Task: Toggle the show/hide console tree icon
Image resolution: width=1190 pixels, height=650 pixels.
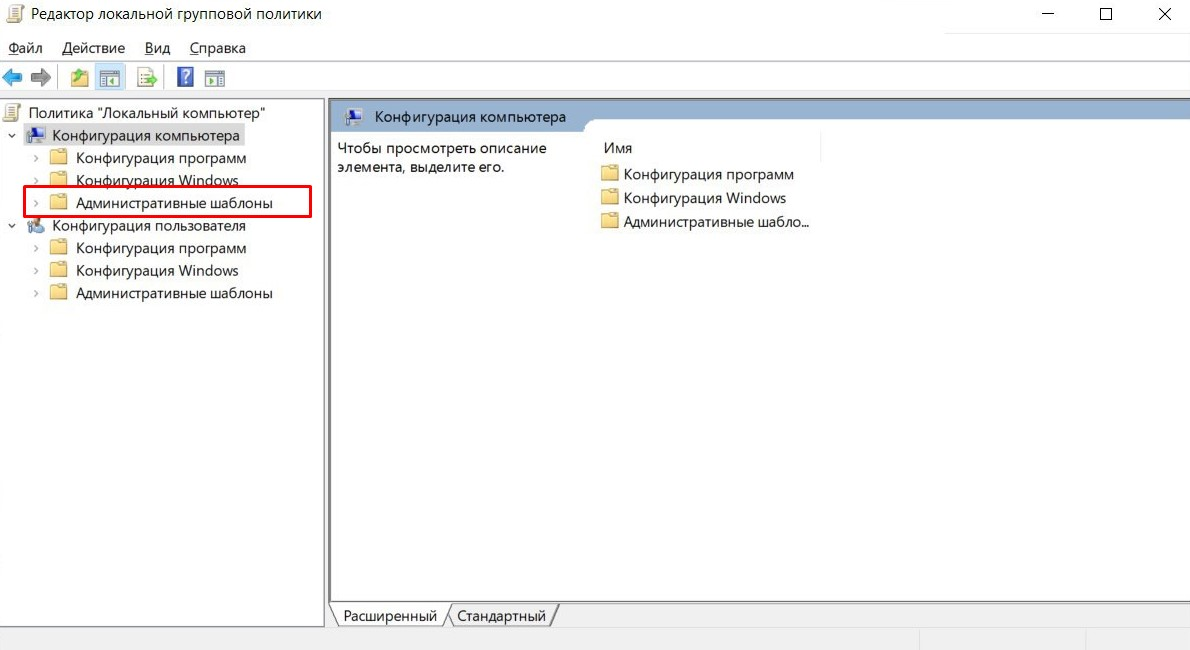Action: (x=110, y=77)
